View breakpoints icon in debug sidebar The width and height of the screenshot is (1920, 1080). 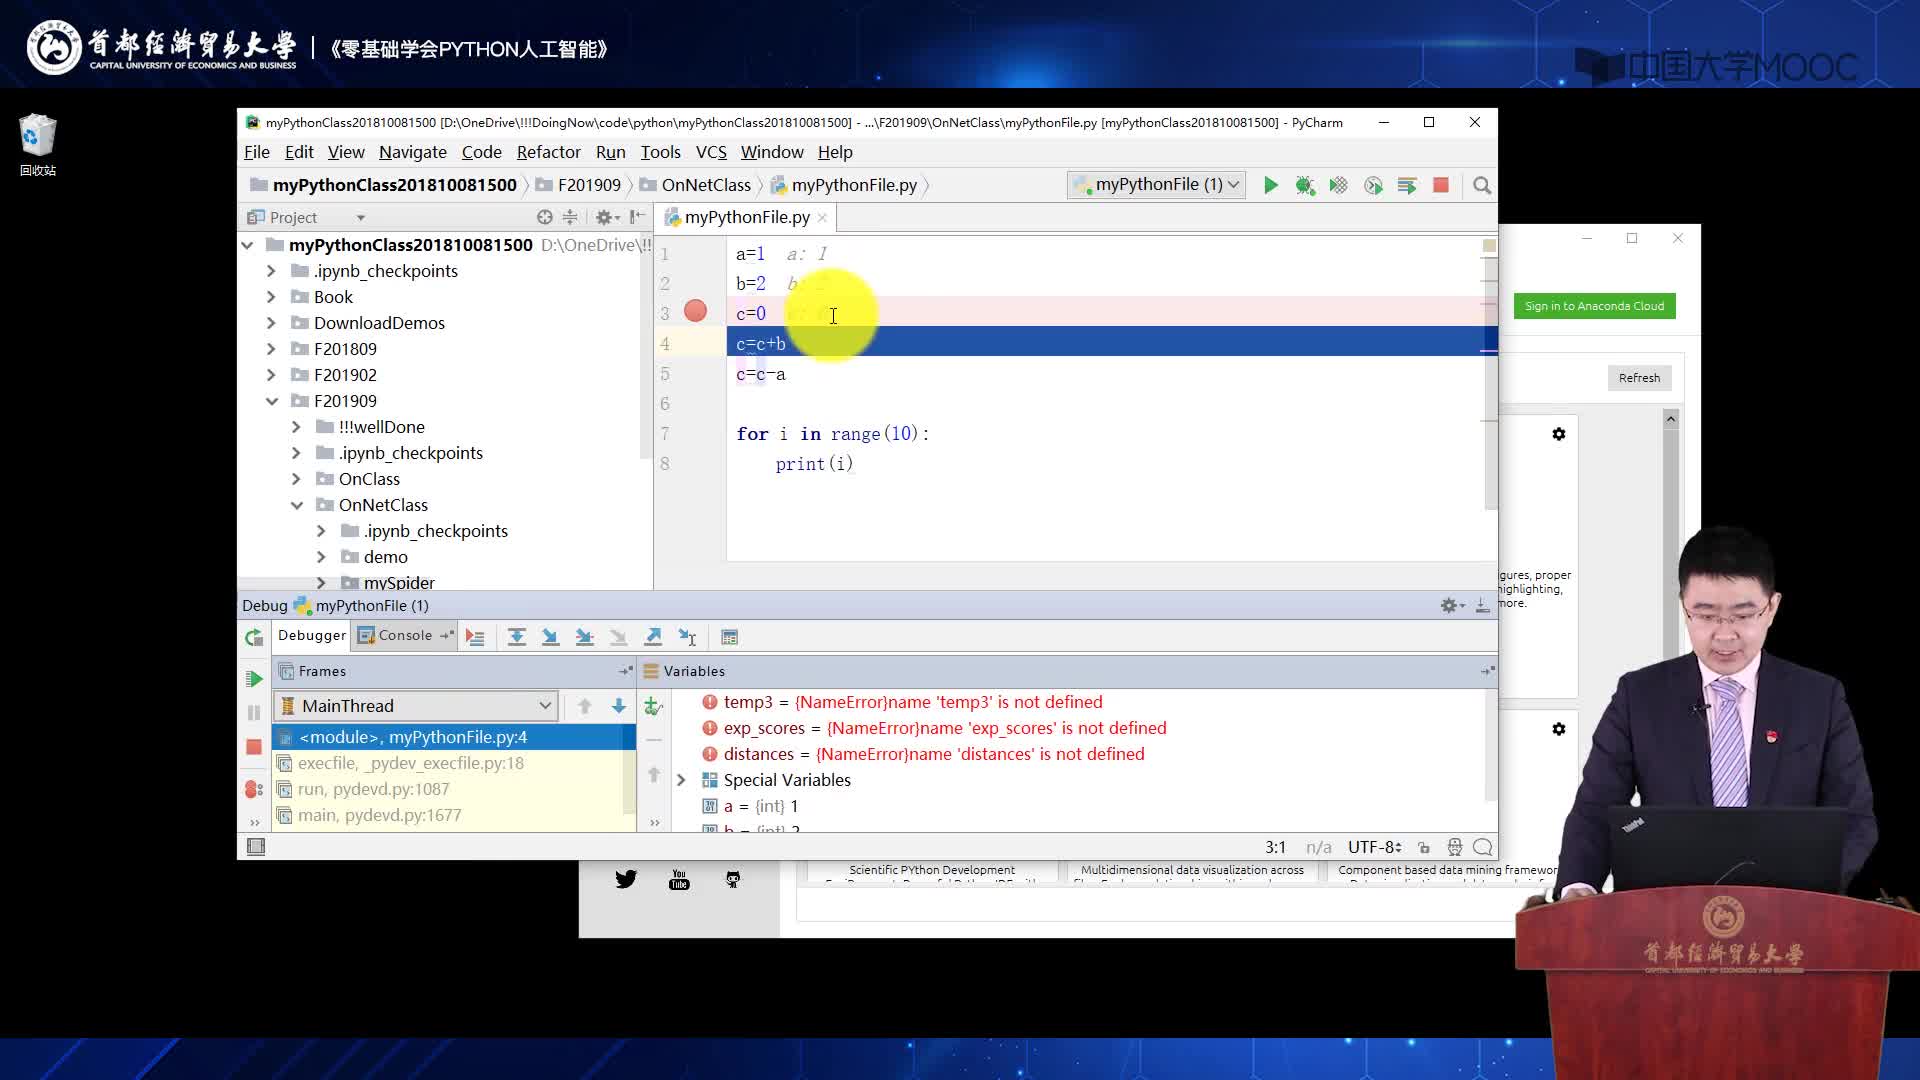click(254, 789)
